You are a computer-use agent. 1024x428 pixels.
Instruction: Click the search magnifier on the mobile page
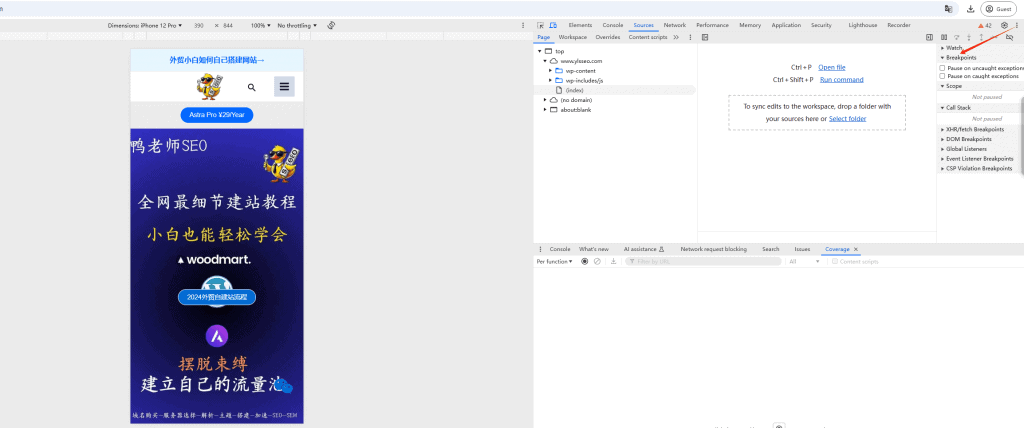[x=252, y=87]
